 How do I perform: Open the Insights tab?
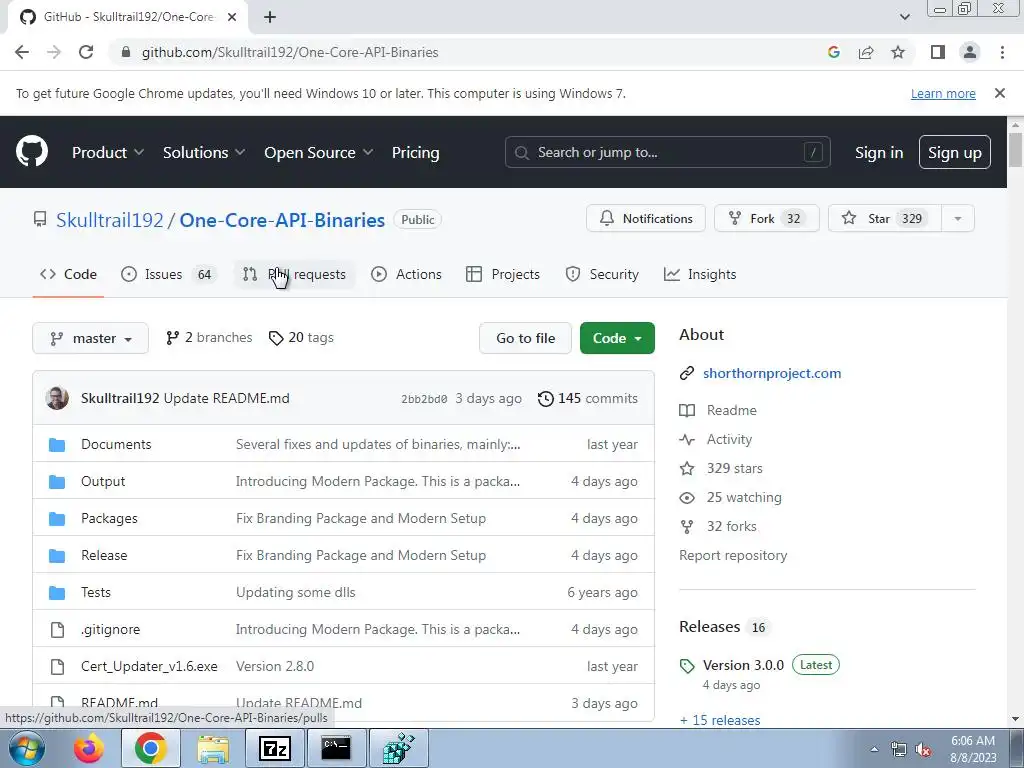(699, 274)
